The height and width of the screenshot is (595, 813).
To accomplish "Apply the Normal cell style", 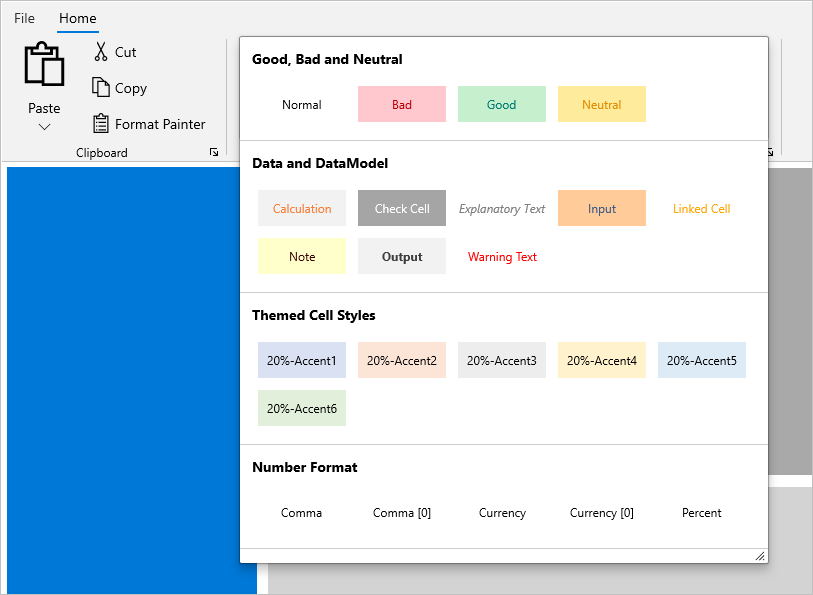I will pyautogui.click(x=302, y=104).
